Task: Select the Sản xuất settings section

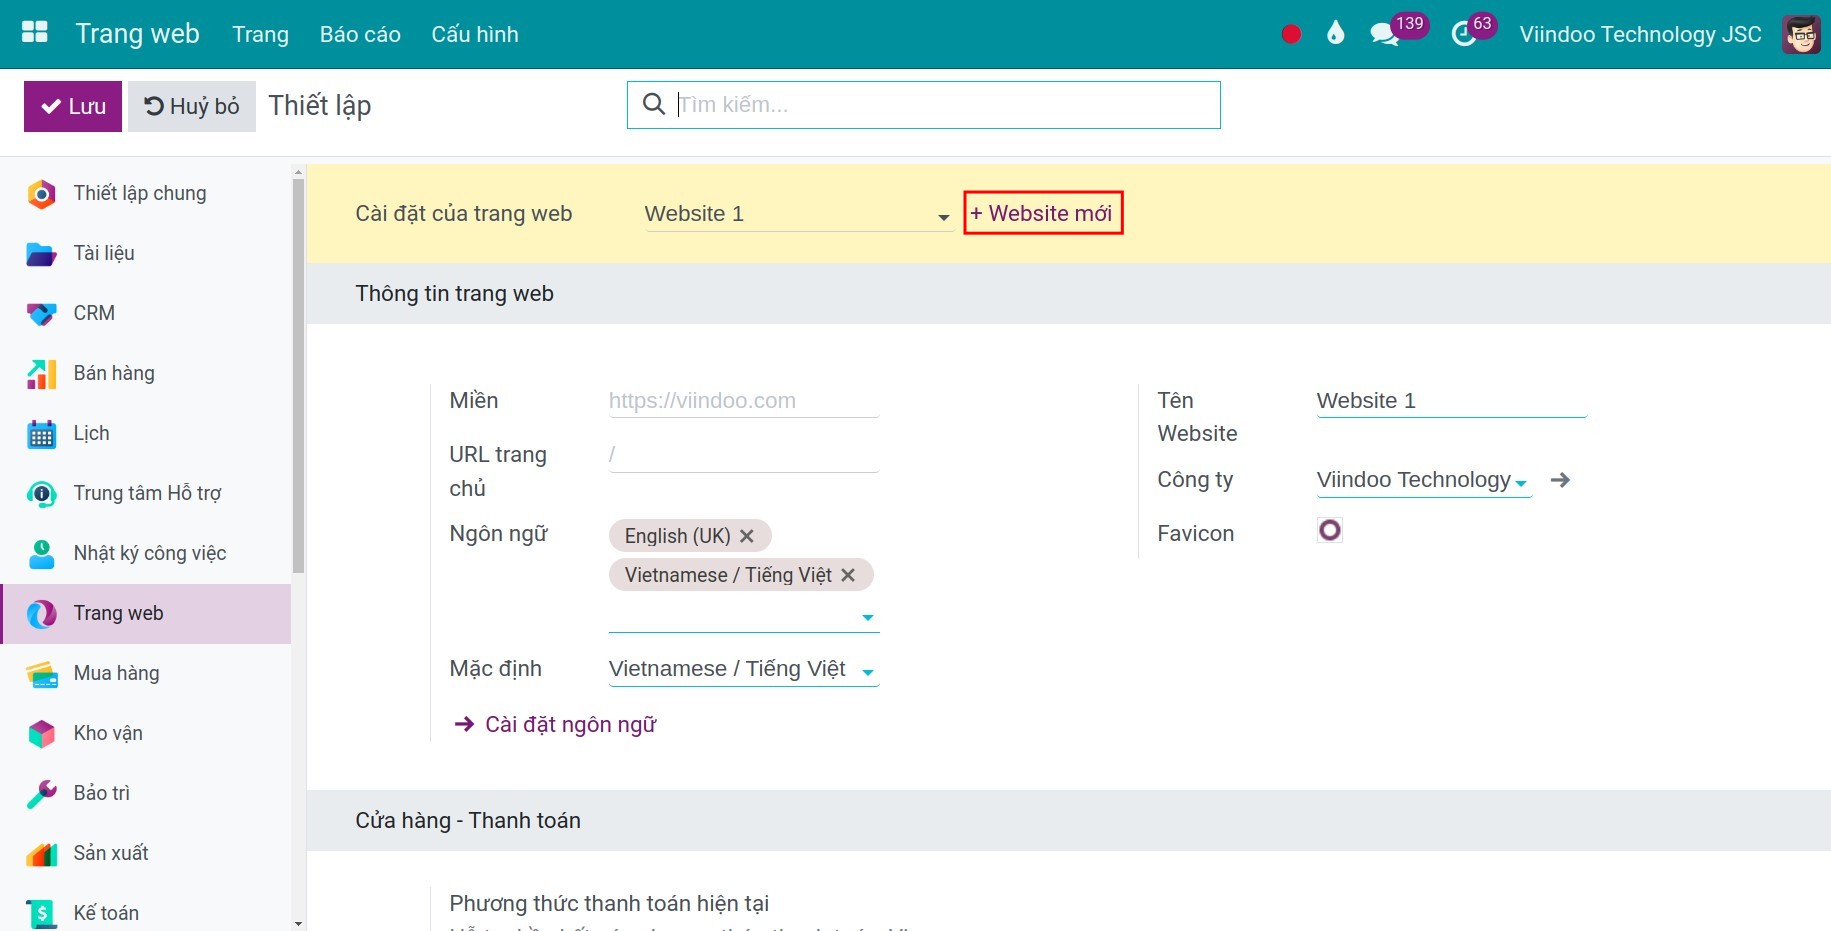Action: (146, 853)
